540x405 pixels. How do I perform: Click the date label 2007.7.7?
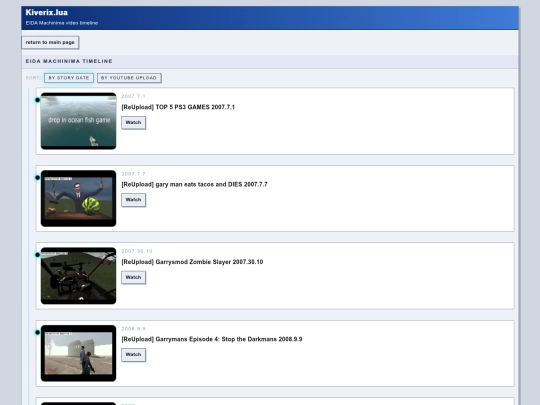point(133,174)
